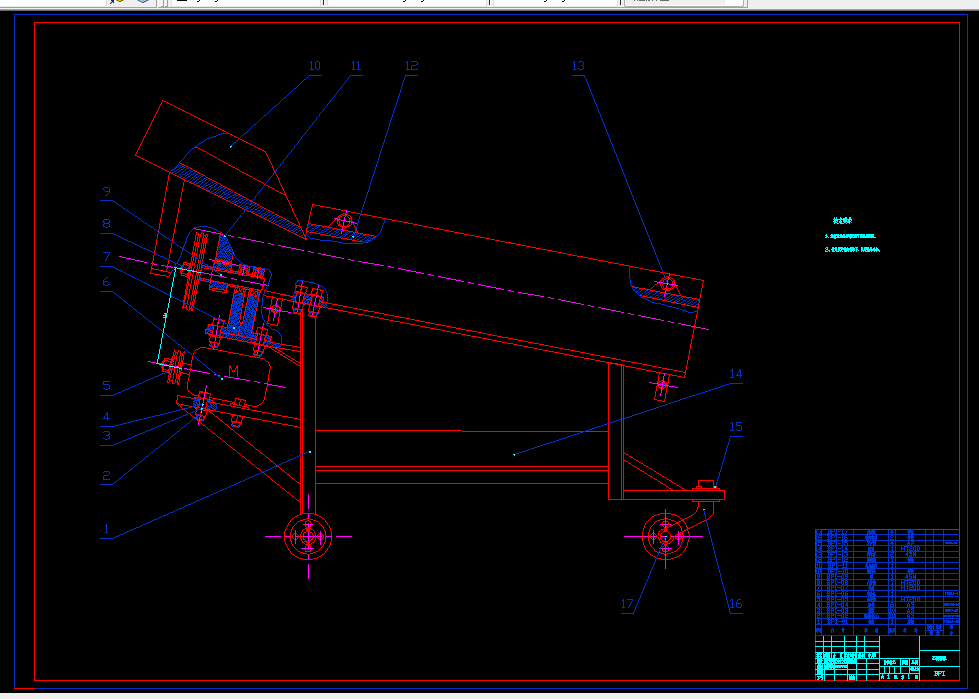This screenshot has height=699, width=979.
Task: Select part balloon number 9
Action: (x=106, y=191)
